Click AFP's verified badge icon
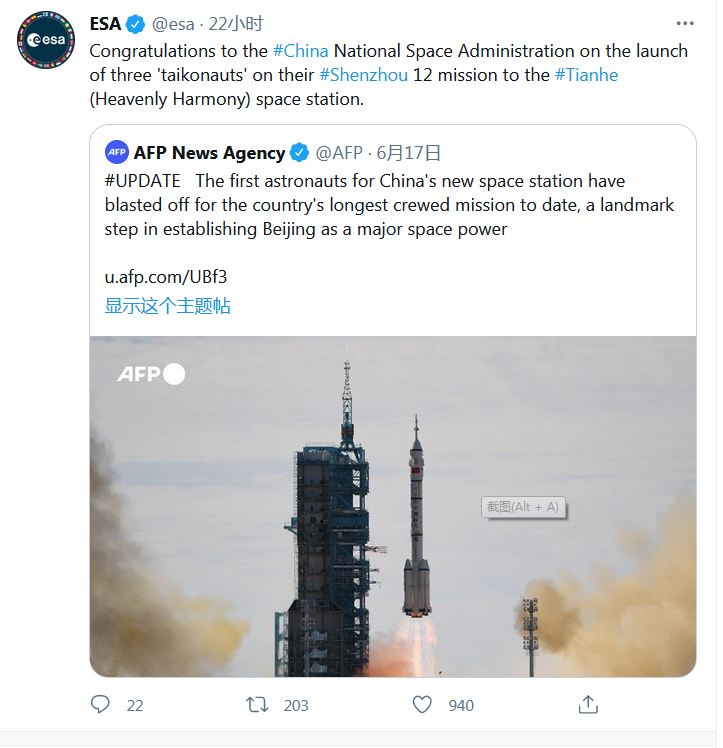Screen dimensions: 723x748 tap(299, 153)
